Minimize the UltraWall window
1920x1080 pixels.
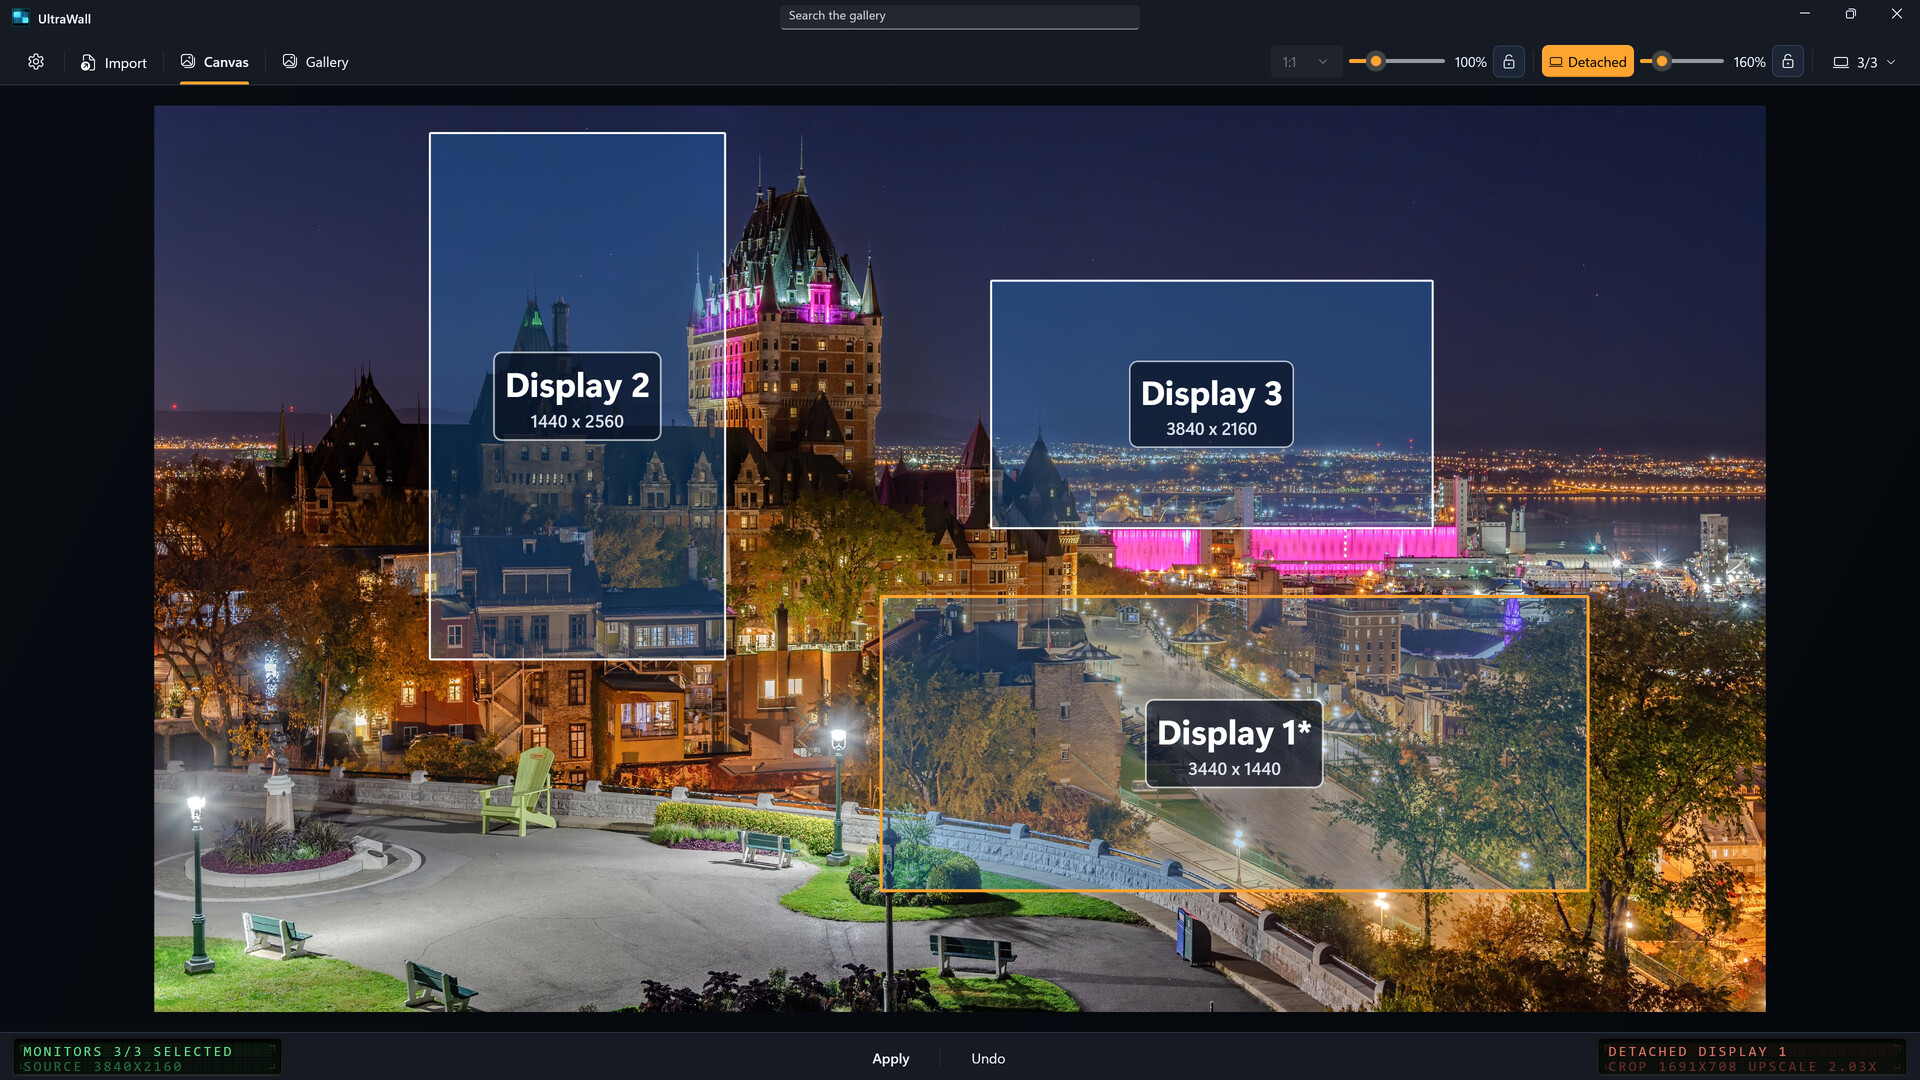pos(1805,14)
